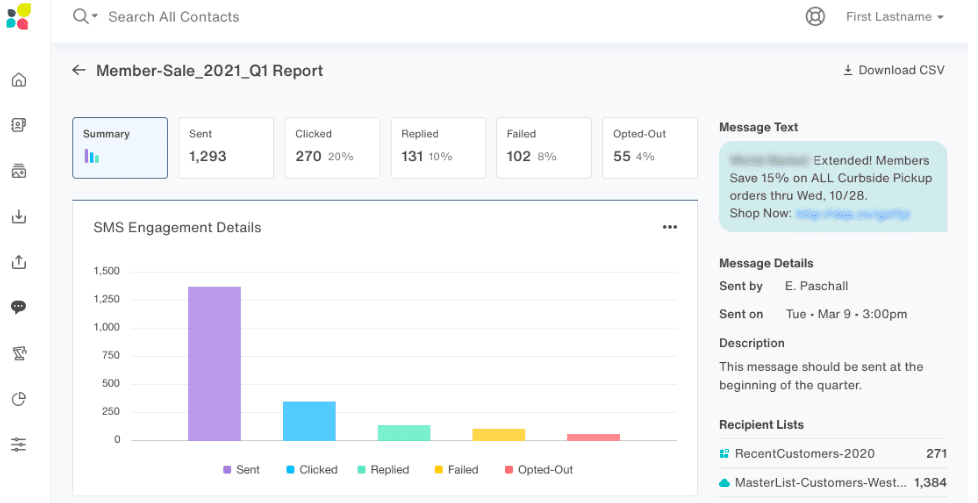
Task: Toggle the Clicked series in chart legend
Action: tap(311, 470)
